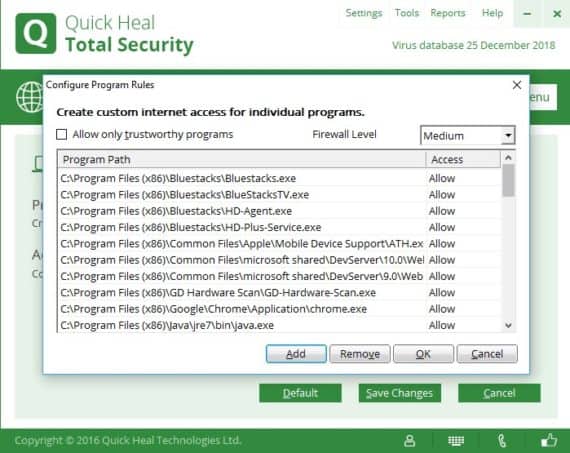Open the virtual keyboard icon
This screenshot has width=570, height=453.
[x=456, y=441]
